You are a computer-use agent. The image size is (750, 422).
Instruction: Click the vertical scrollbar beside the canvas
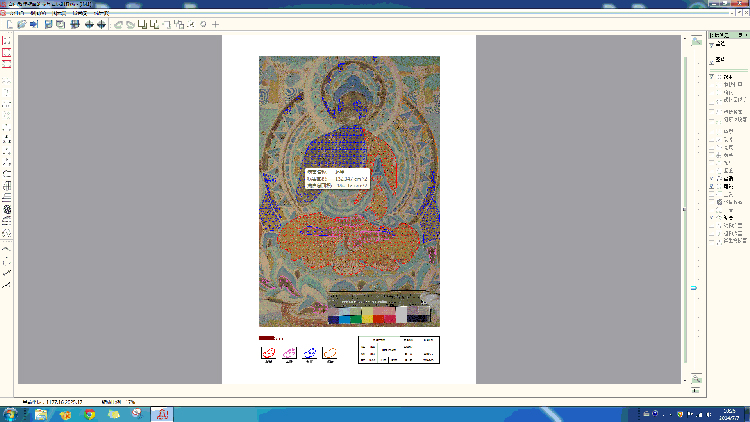[685, 209]
